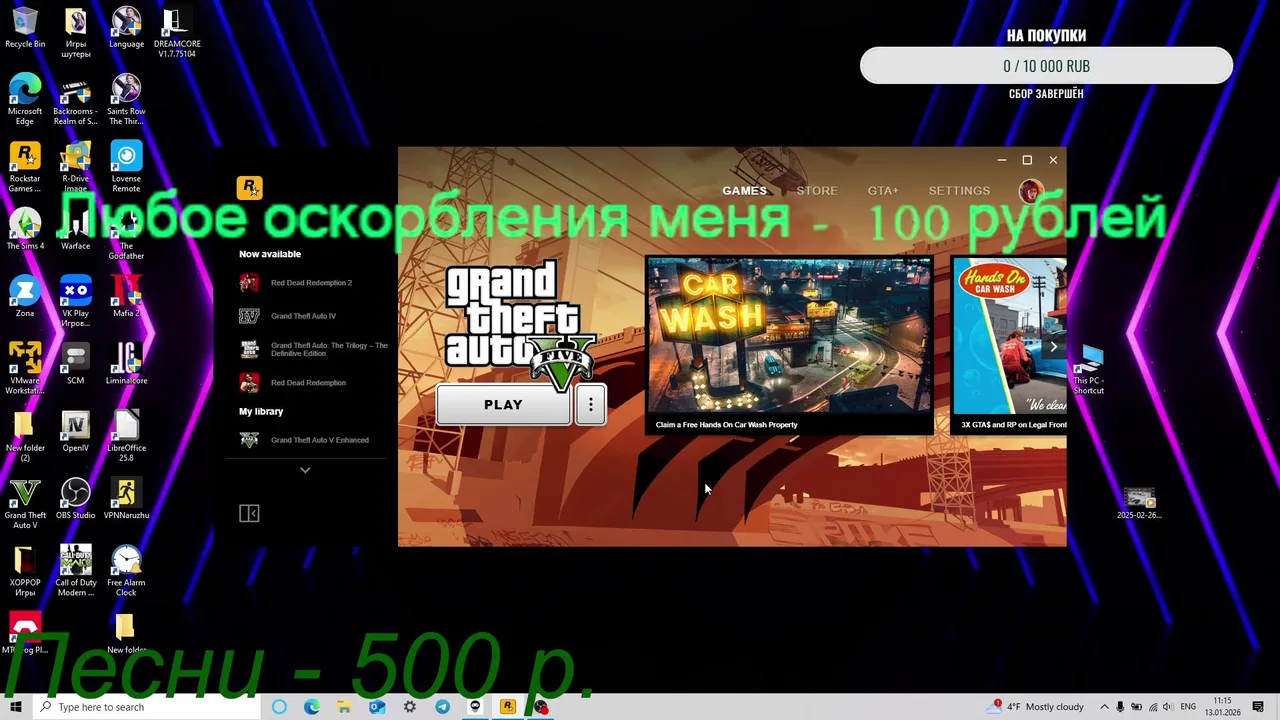Open weather widget showing Mostly cloudy
Screen dimensions: 1280x720
click(x=1036, y=707)
